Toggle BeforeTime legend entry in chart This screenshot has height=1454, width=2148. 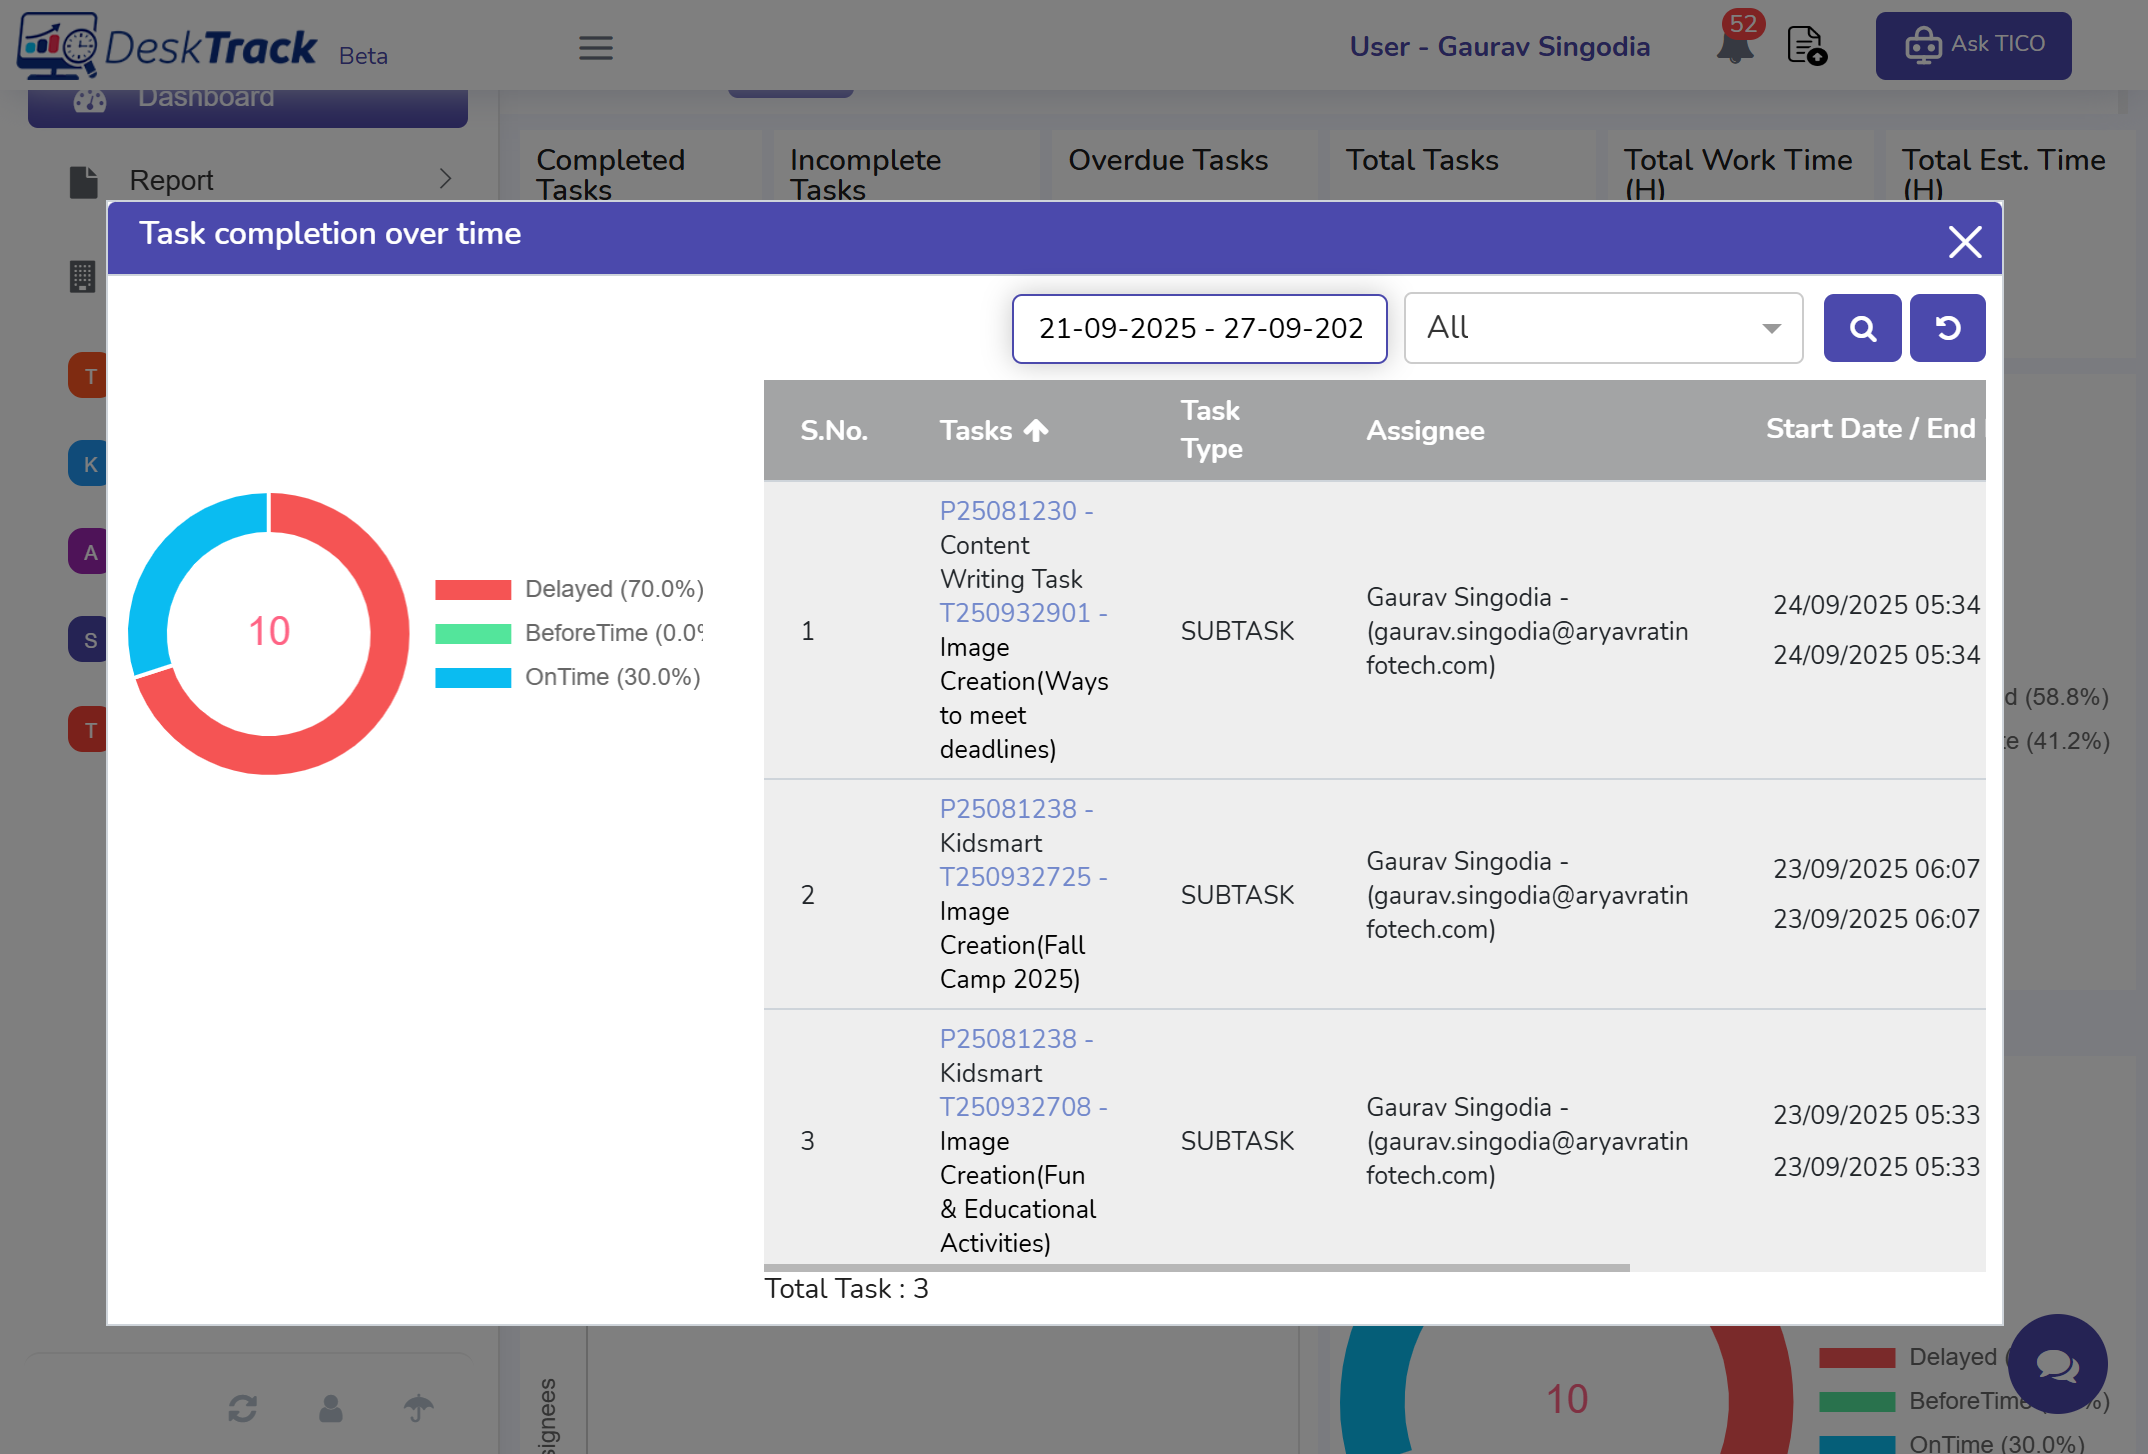point(570,633)
